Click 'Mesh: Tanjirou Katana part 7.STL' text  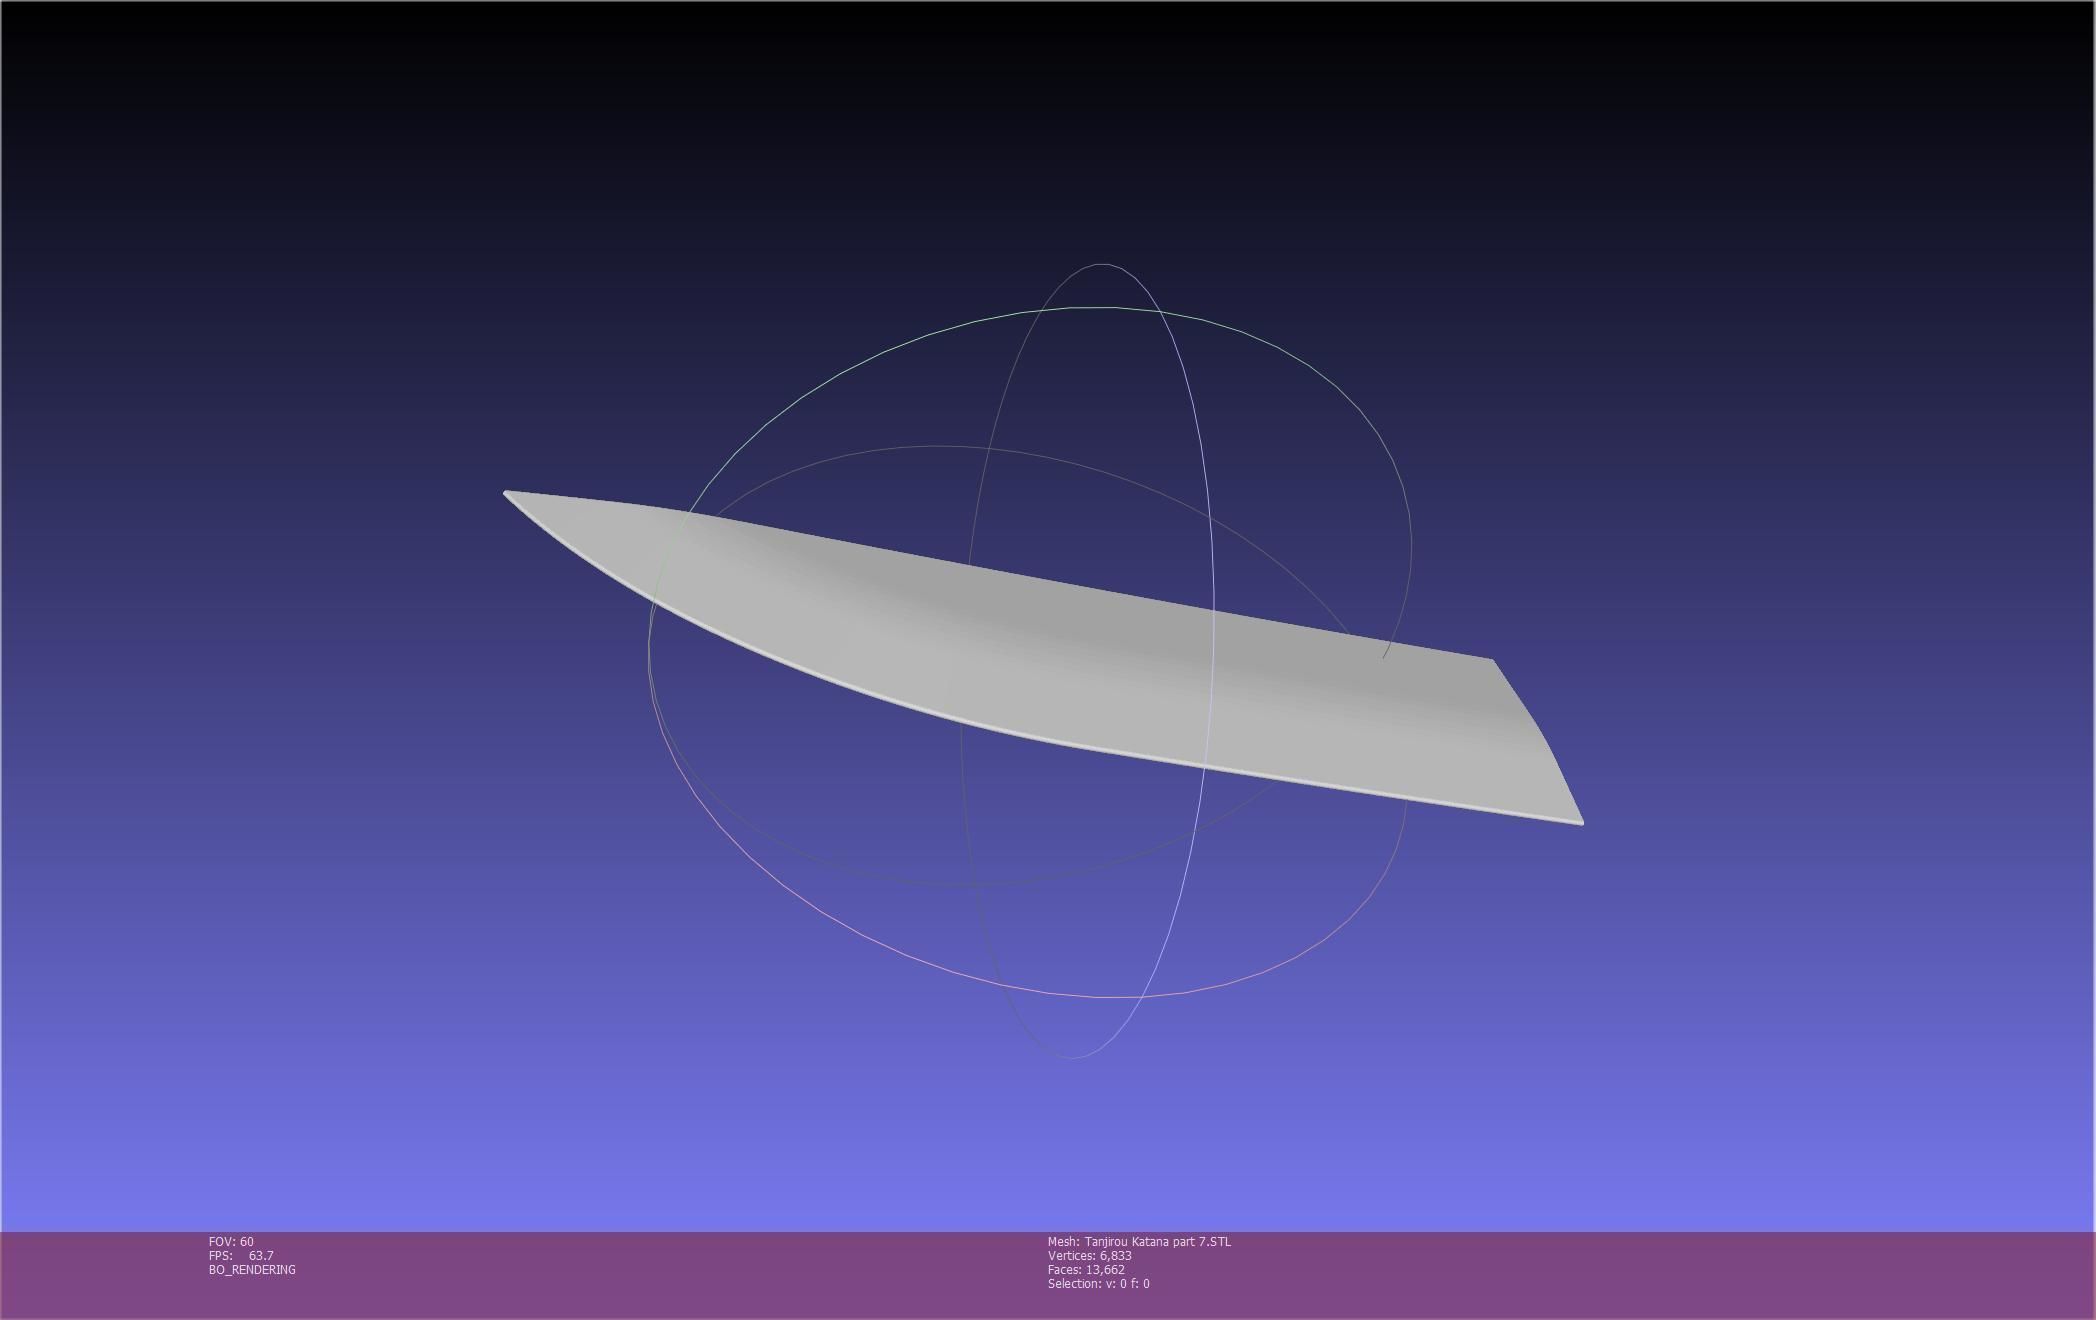(1139, 1241)
